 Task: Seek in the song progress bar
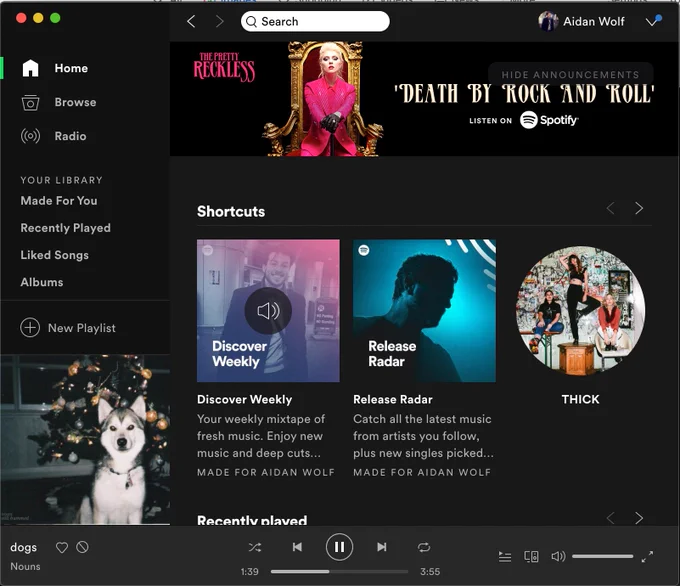coord(339,572)
